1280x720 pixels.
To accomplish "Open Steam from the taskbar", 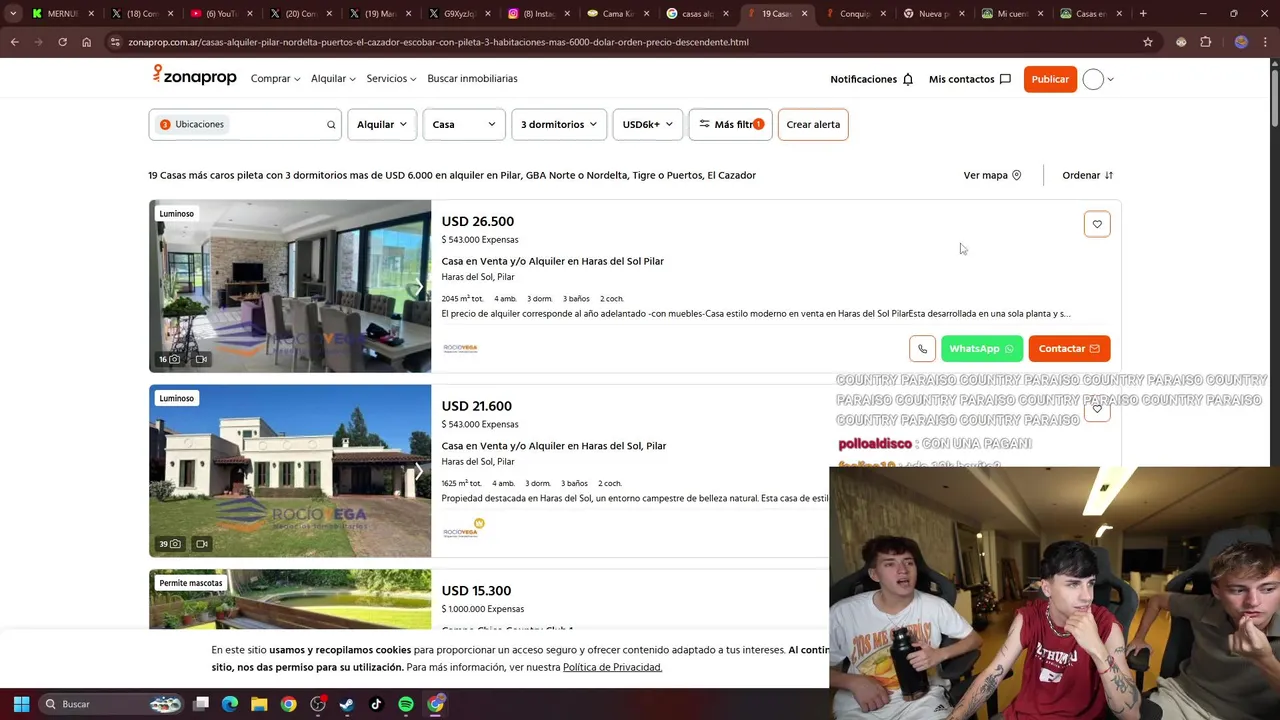I will [x=346, y=704].
